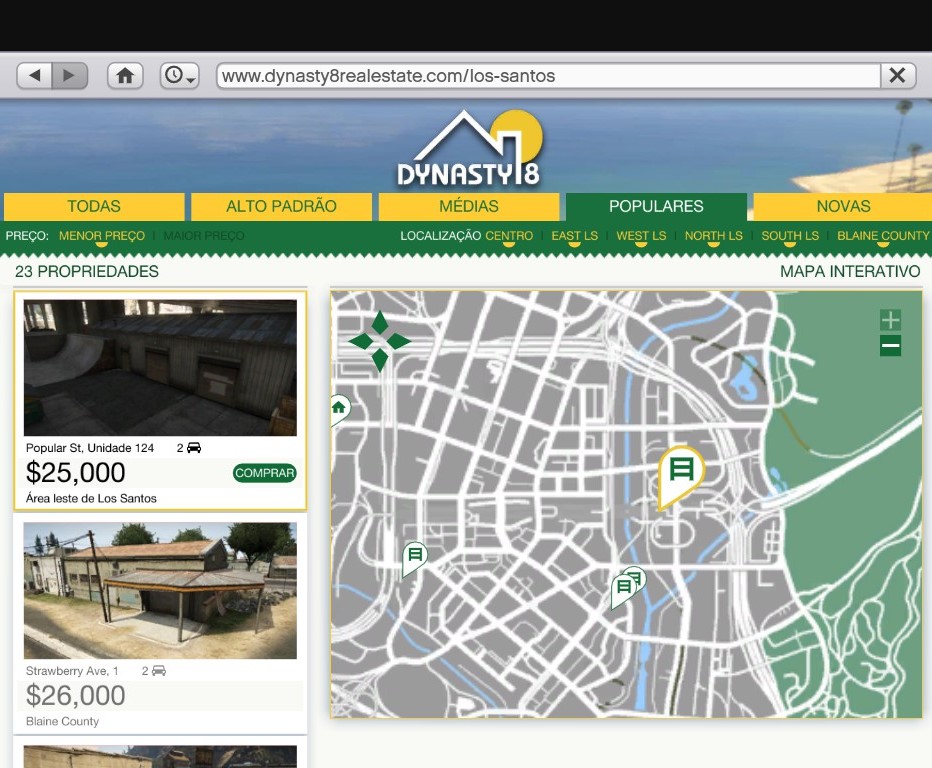The image size is (932, 768).
Task: Select the $26,000 price text
Action: point(75,696)
